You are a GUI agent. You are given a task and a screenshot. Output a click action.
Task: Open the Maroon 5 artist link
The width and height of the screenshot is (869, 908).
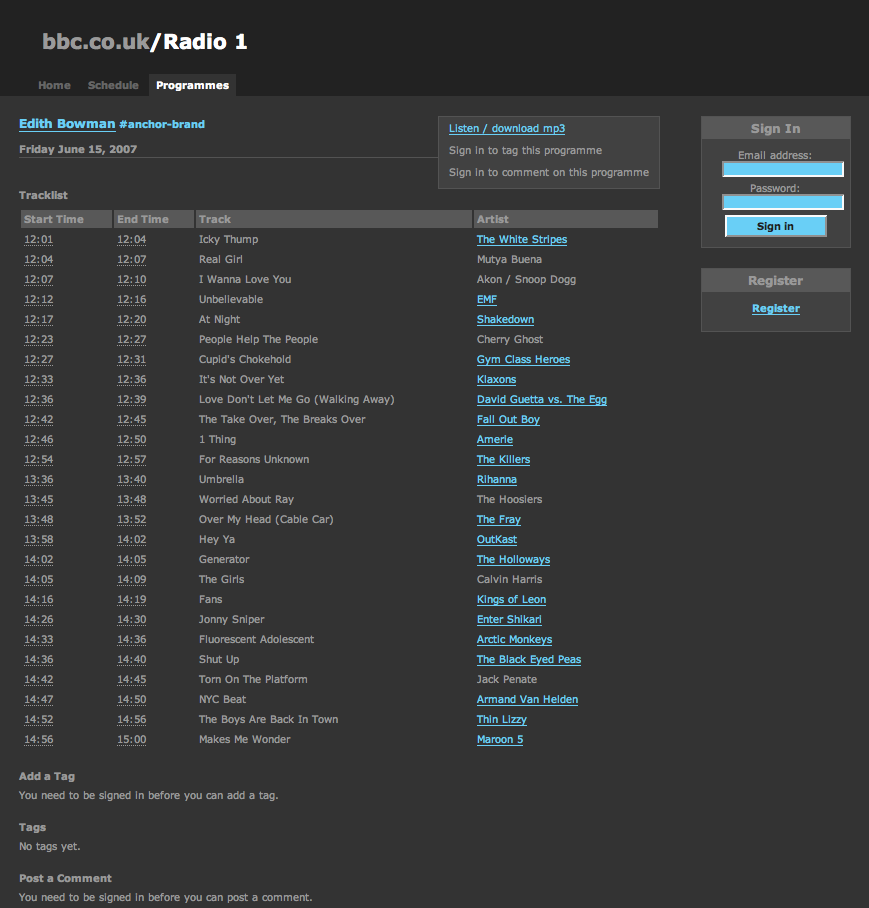499,739
